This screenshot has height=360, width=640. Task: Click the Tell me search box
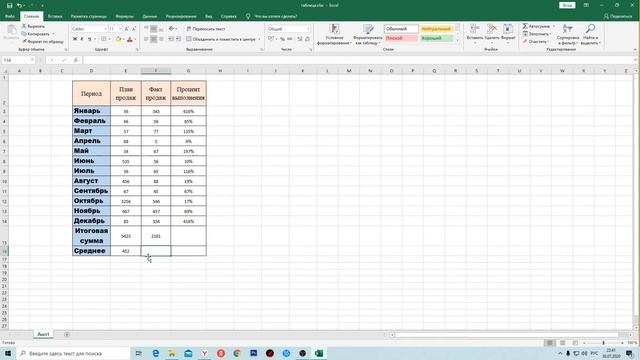click(272, 16)
